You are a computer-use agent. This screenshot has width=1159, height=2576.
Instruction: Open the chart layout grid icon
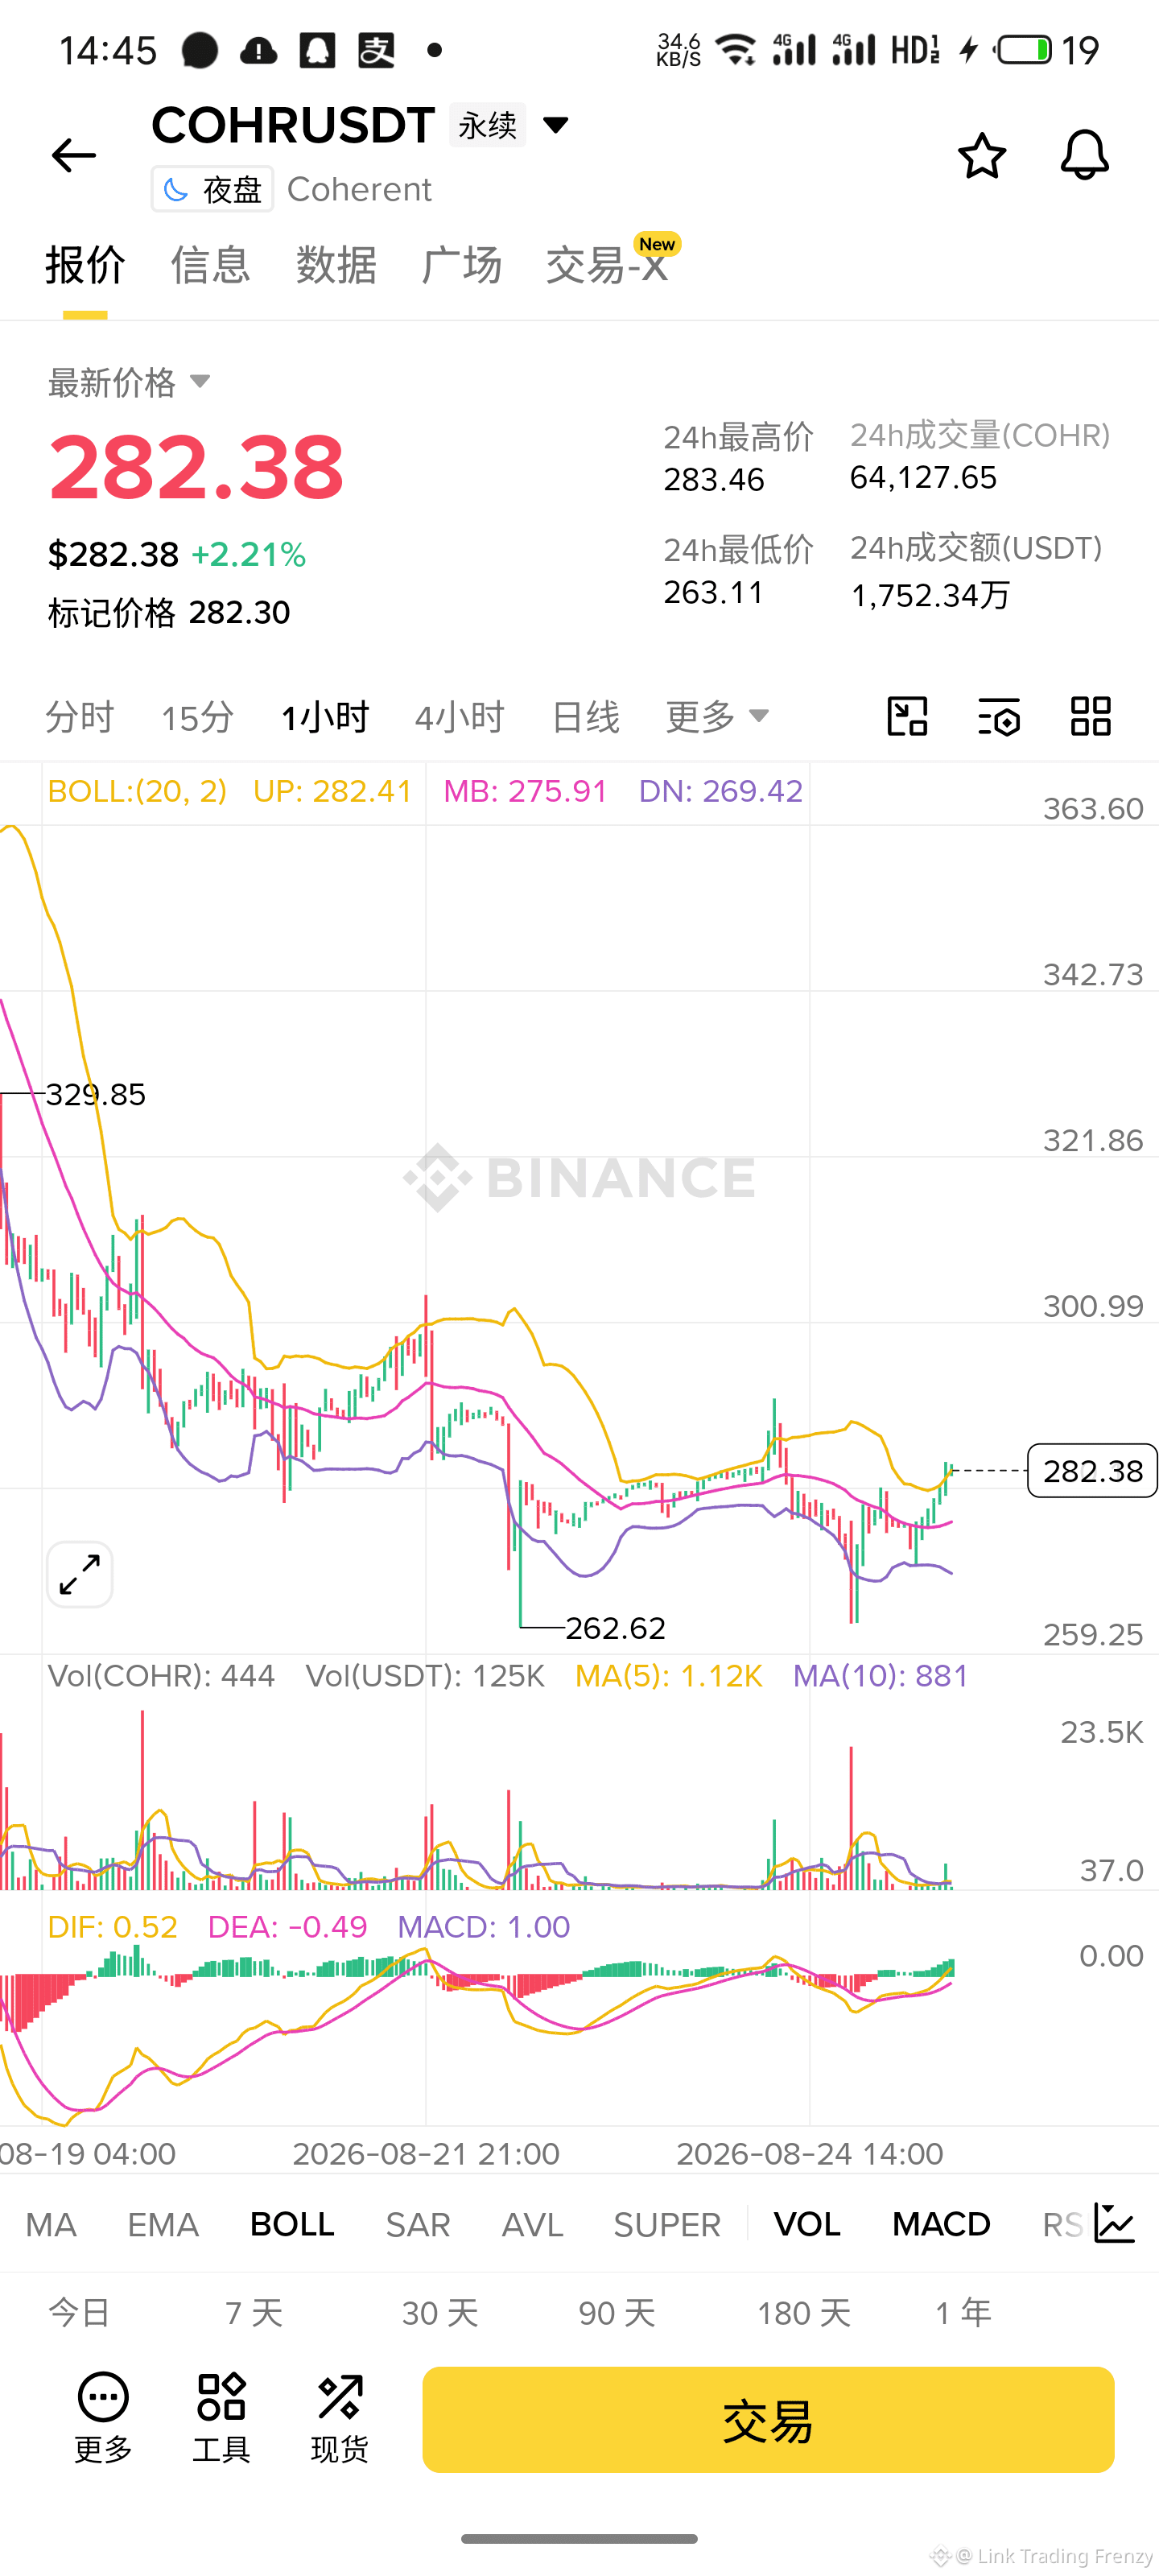(x=1090, y=716)
